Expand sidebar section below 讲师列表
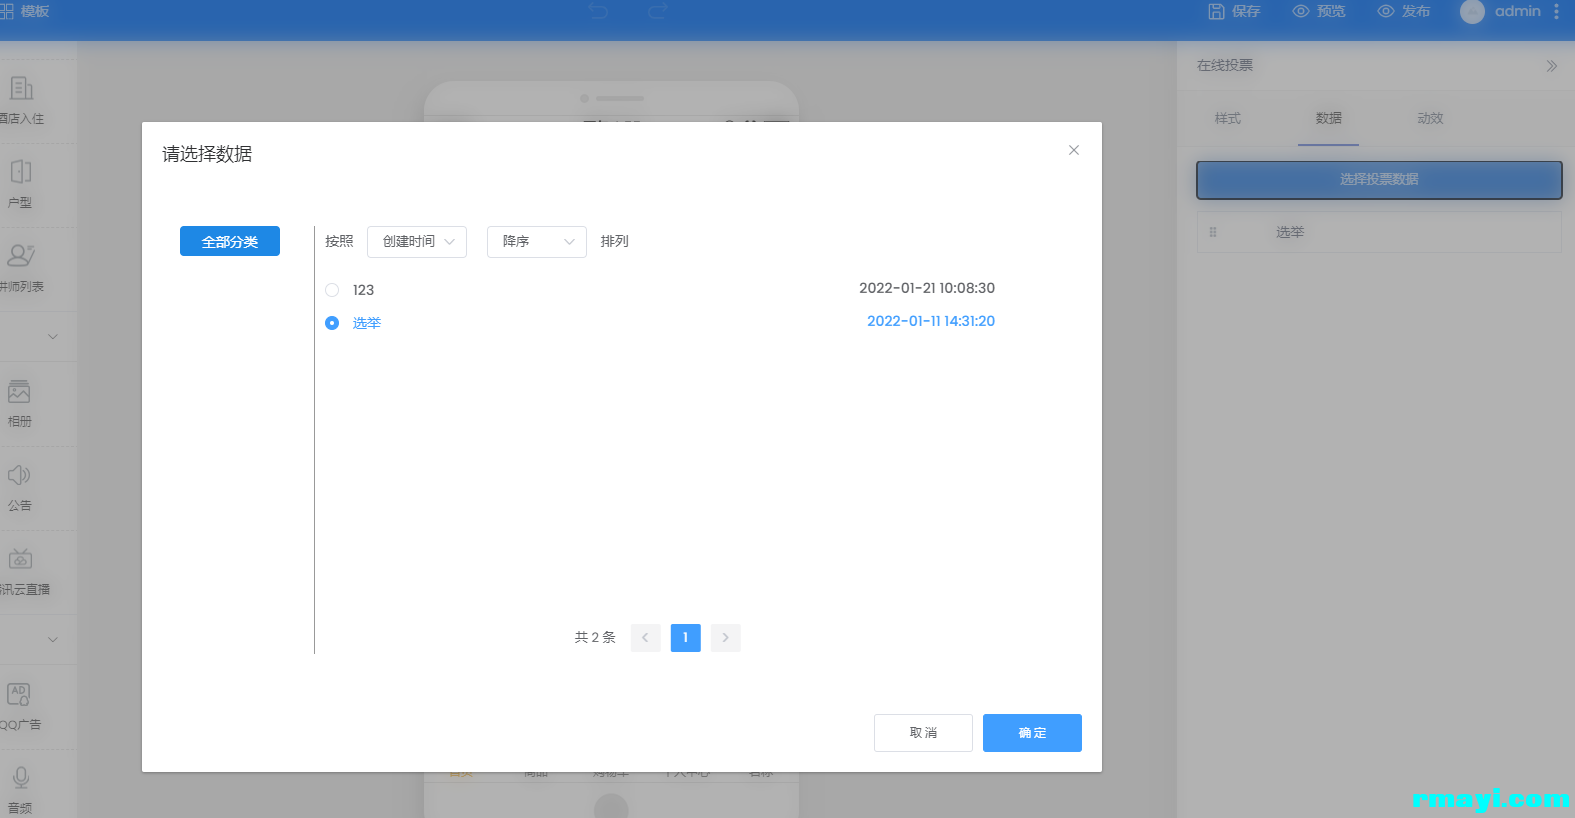This screenshot has height=818, width=1575. coord(53,337)
